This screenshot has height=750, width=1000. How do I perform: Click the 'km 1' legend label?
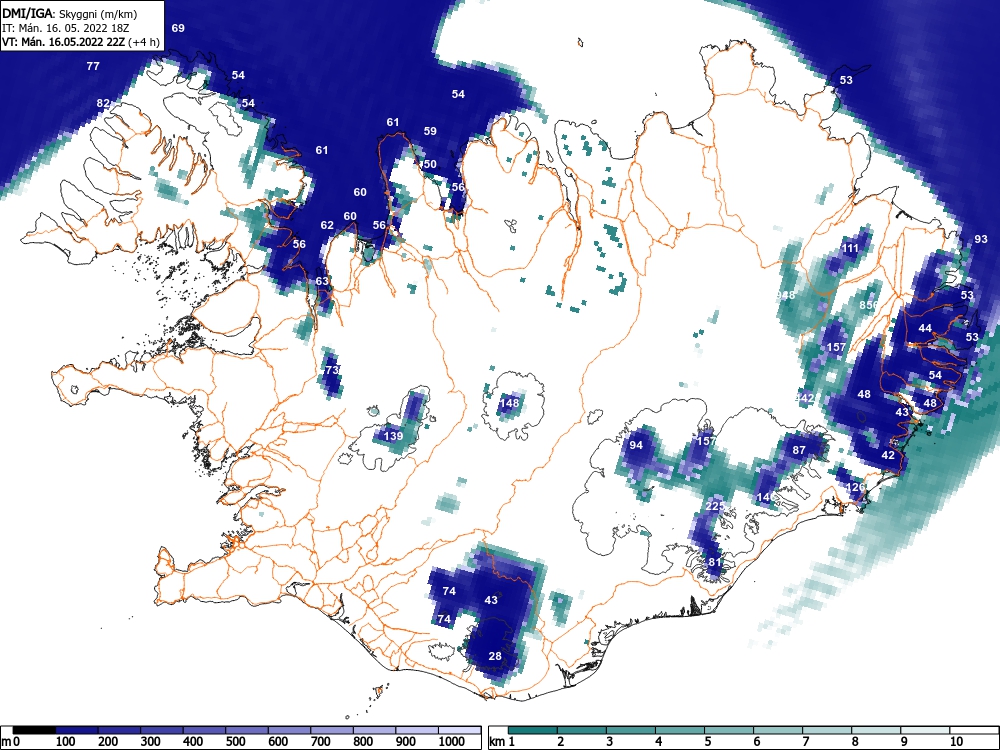click(x=502, y=742)
